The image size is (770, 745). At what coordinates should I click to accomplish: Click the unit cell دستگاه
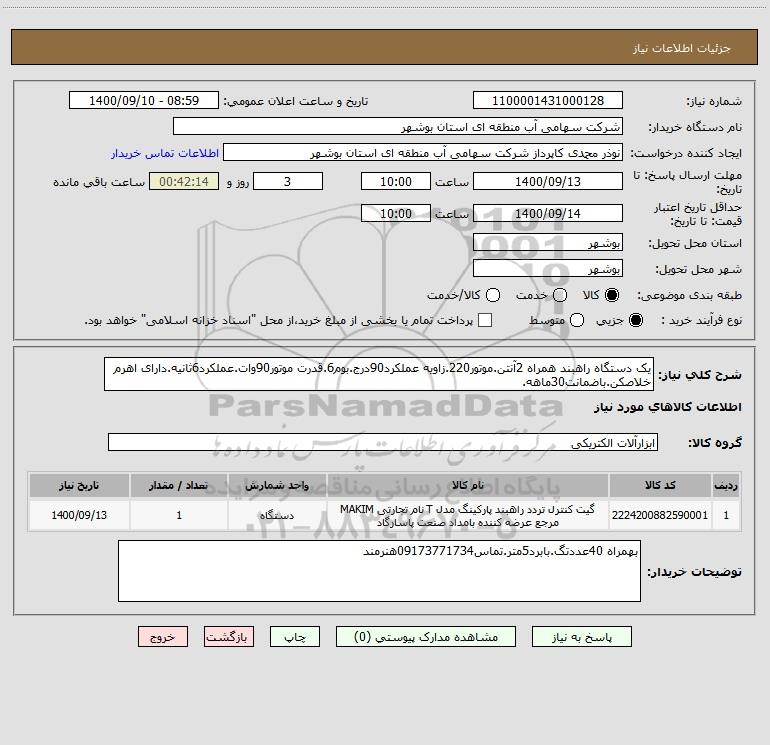[x=277, y=515]
